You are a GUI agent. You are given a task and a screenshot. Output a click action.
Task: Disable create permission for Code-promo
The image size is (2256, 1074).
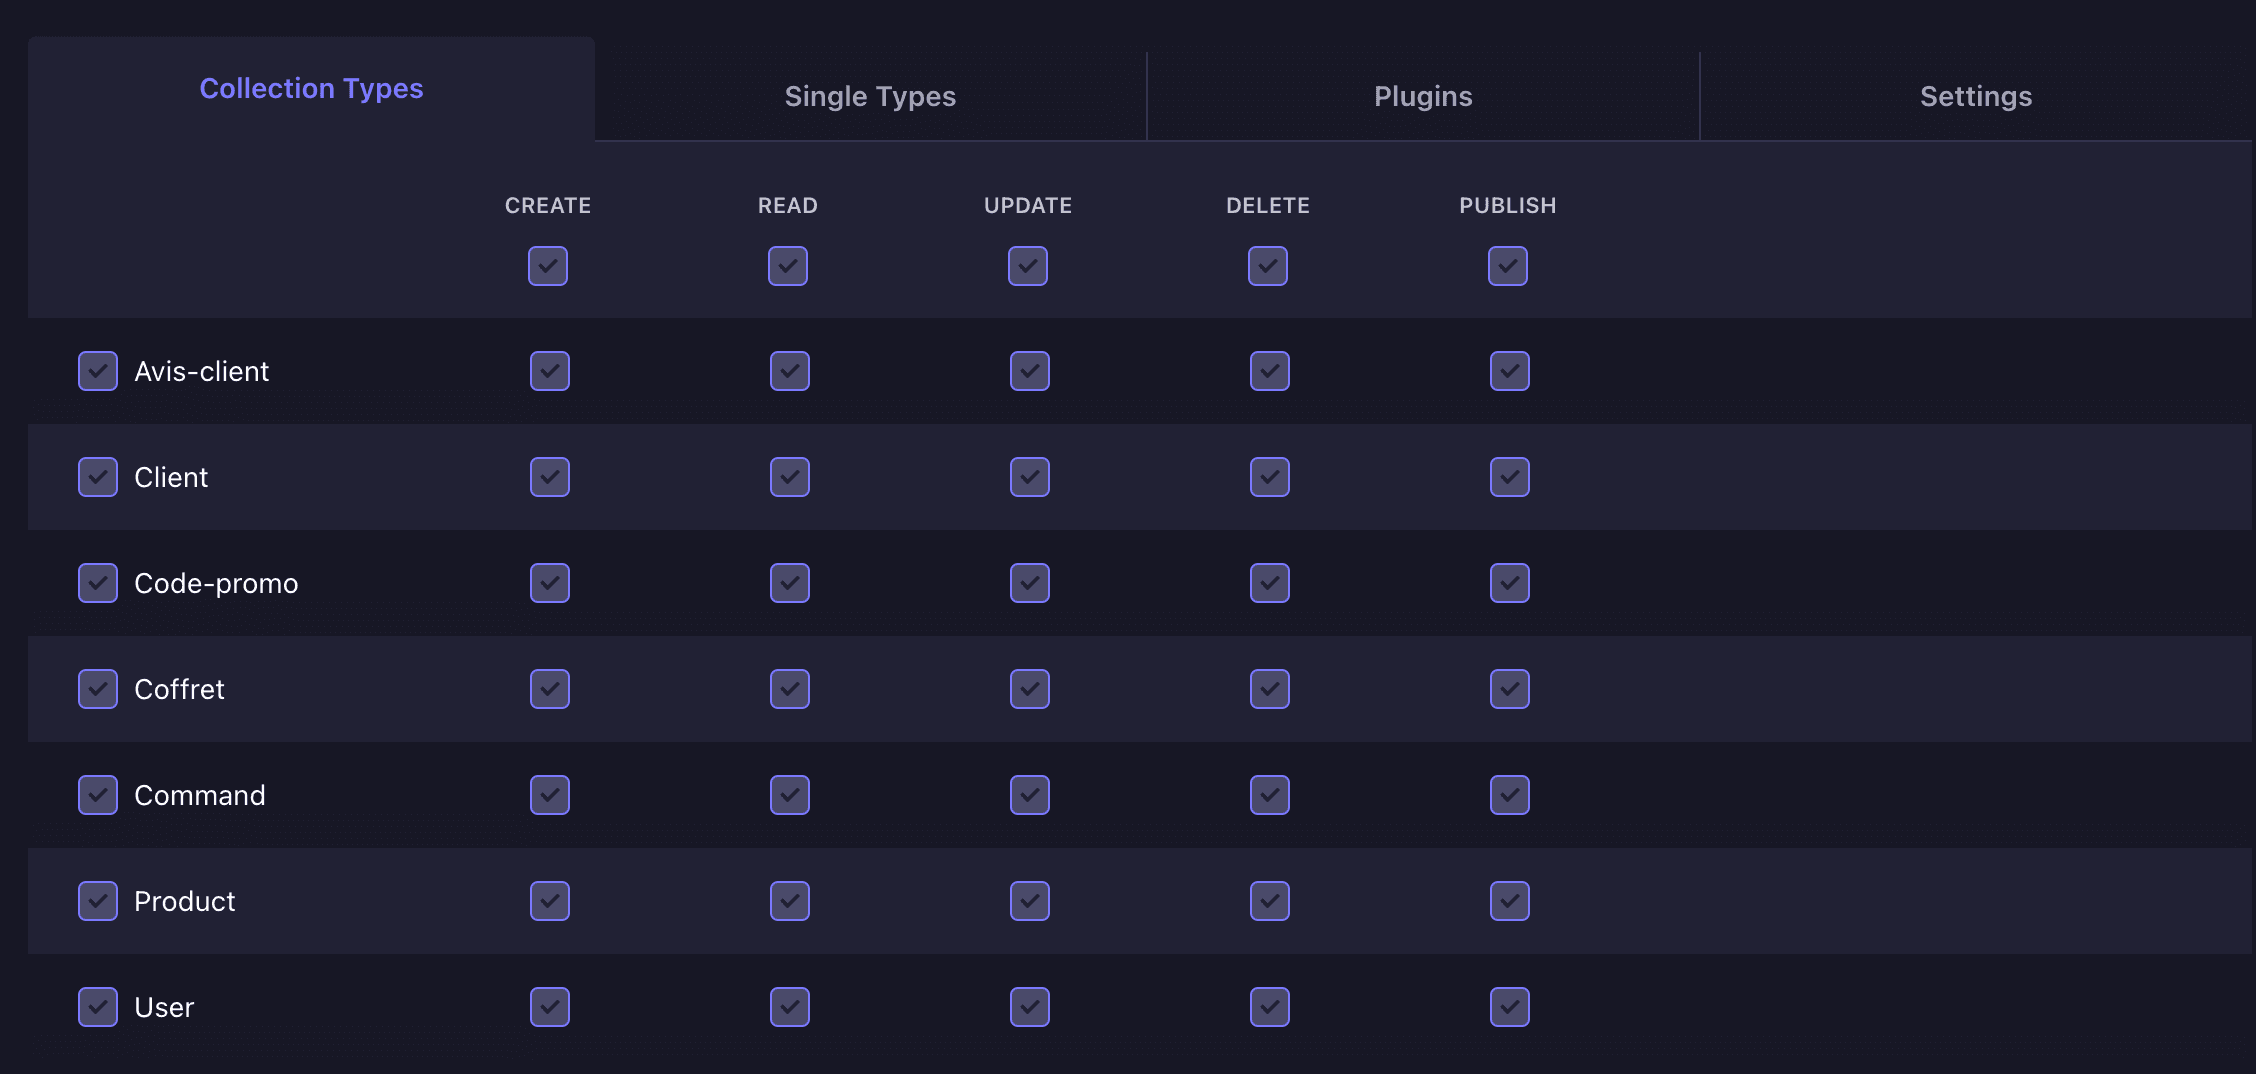pyautogui.click(x=550, y=583)
